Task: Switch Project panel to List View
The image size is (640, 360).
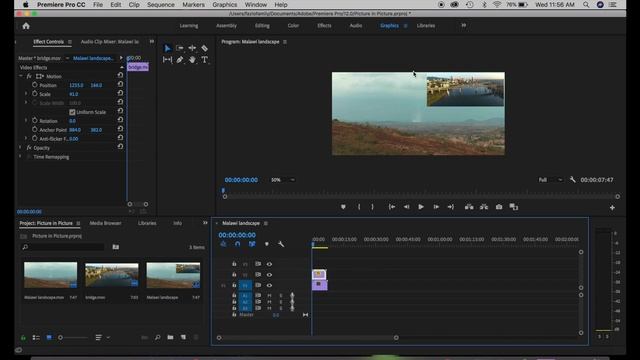Action: [36, 338]
